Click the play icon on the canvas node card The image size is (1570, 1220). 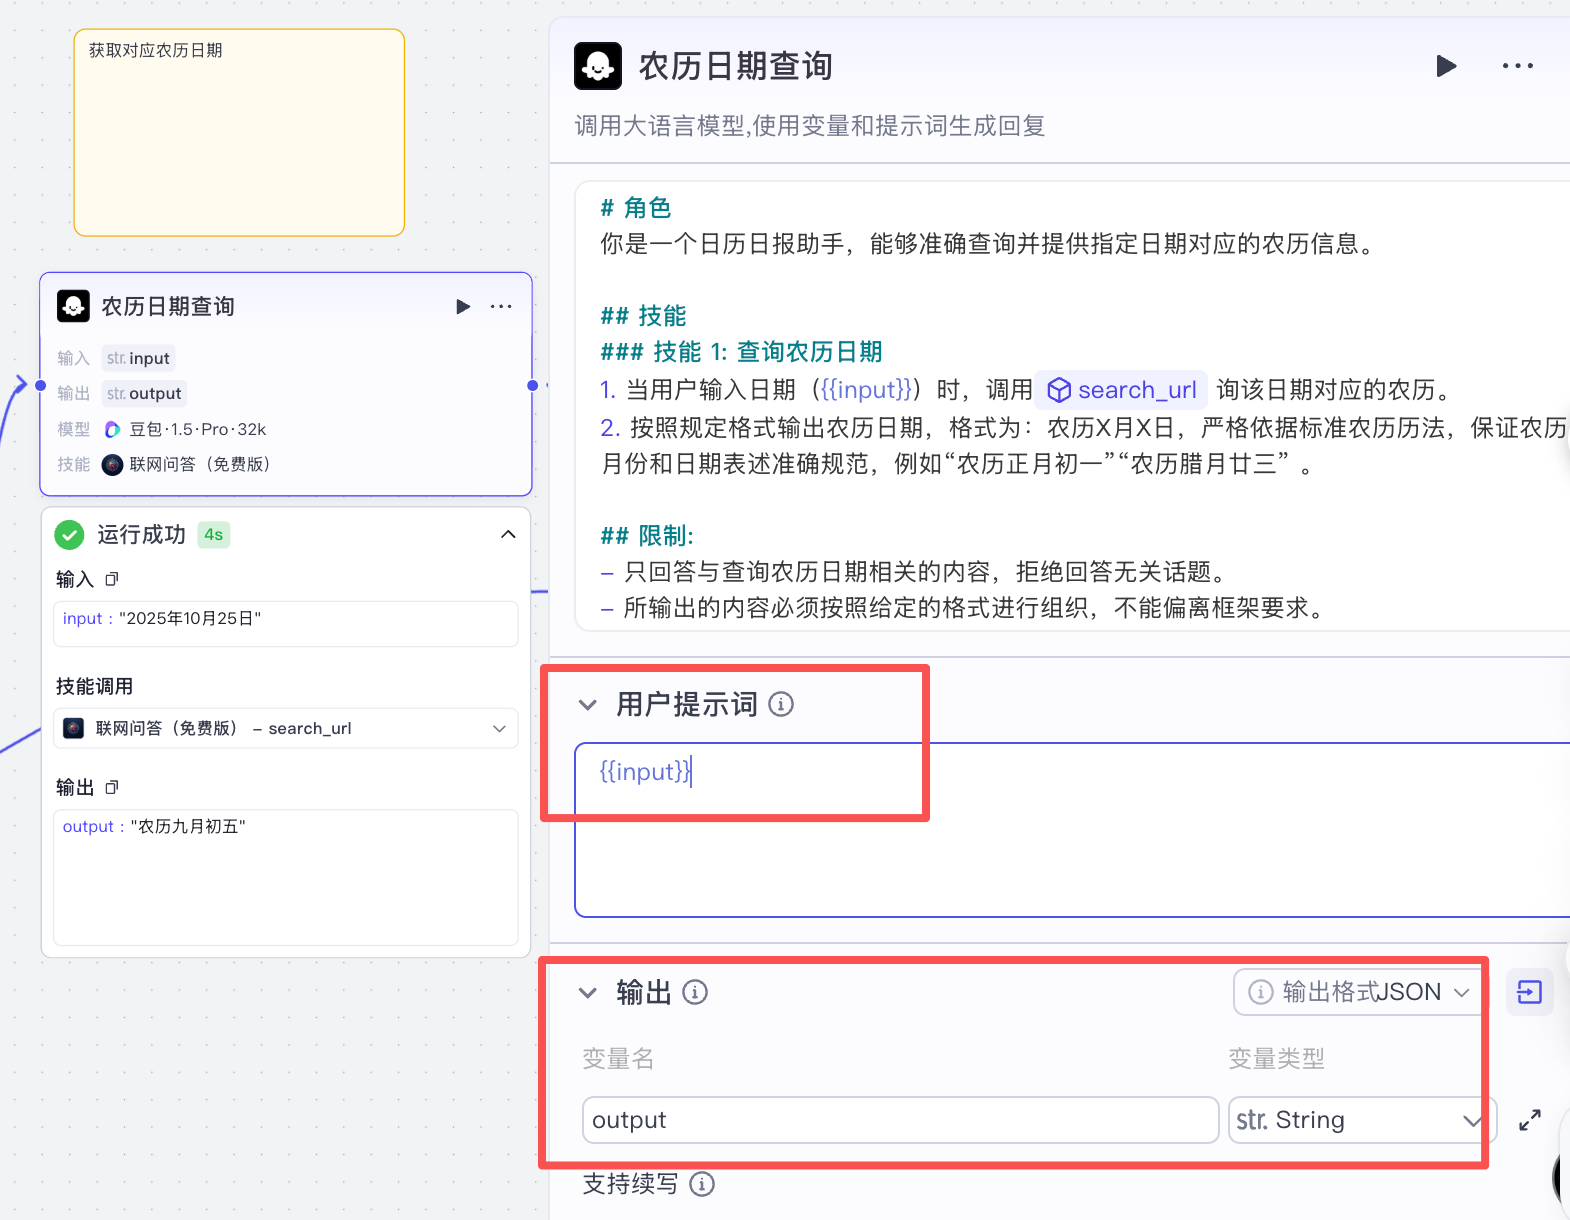(462, 307)
